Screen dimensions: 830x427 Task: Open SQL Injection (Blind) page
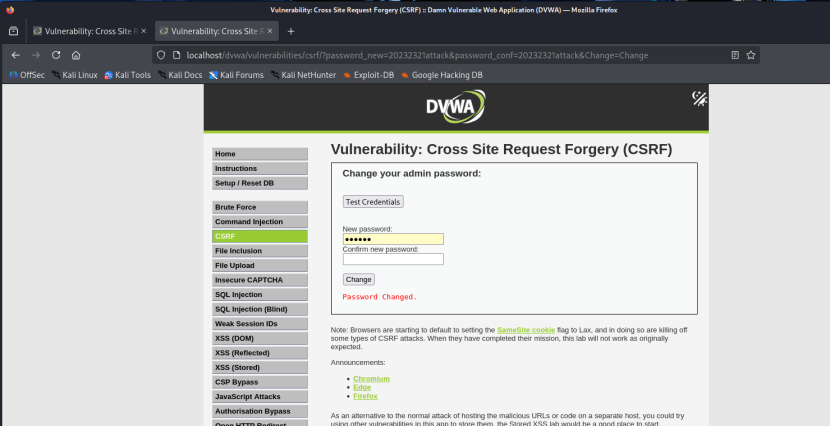pos(260,309)
